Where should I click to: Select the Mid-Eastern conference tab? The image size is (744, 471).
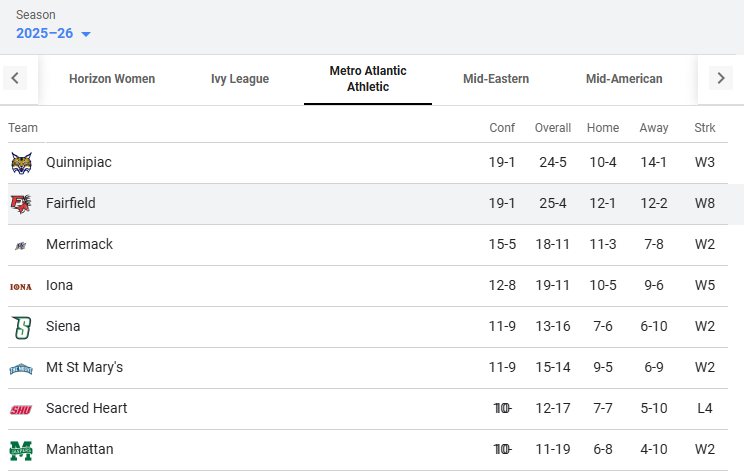pos(496,79)
